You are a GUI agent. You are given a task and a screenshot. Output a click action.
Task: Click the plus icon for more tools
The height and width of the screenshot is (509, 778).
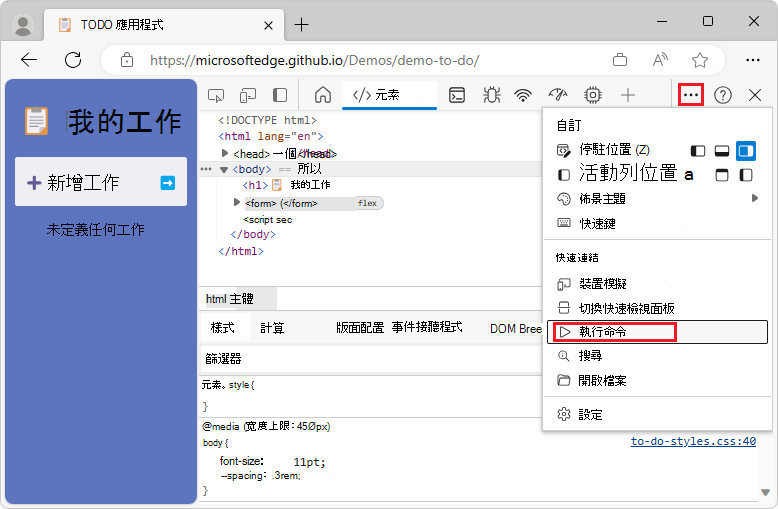[628, 95]
